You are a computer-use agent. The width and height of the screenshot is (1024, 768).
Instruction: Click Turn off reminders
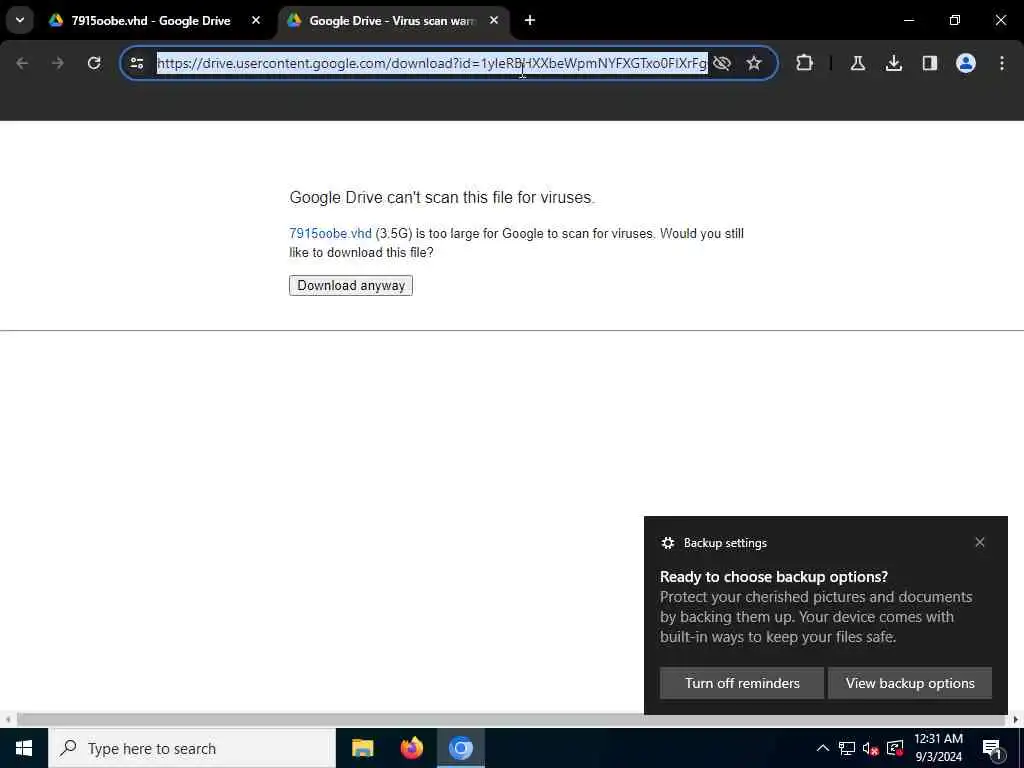click(x=742, y=683)
